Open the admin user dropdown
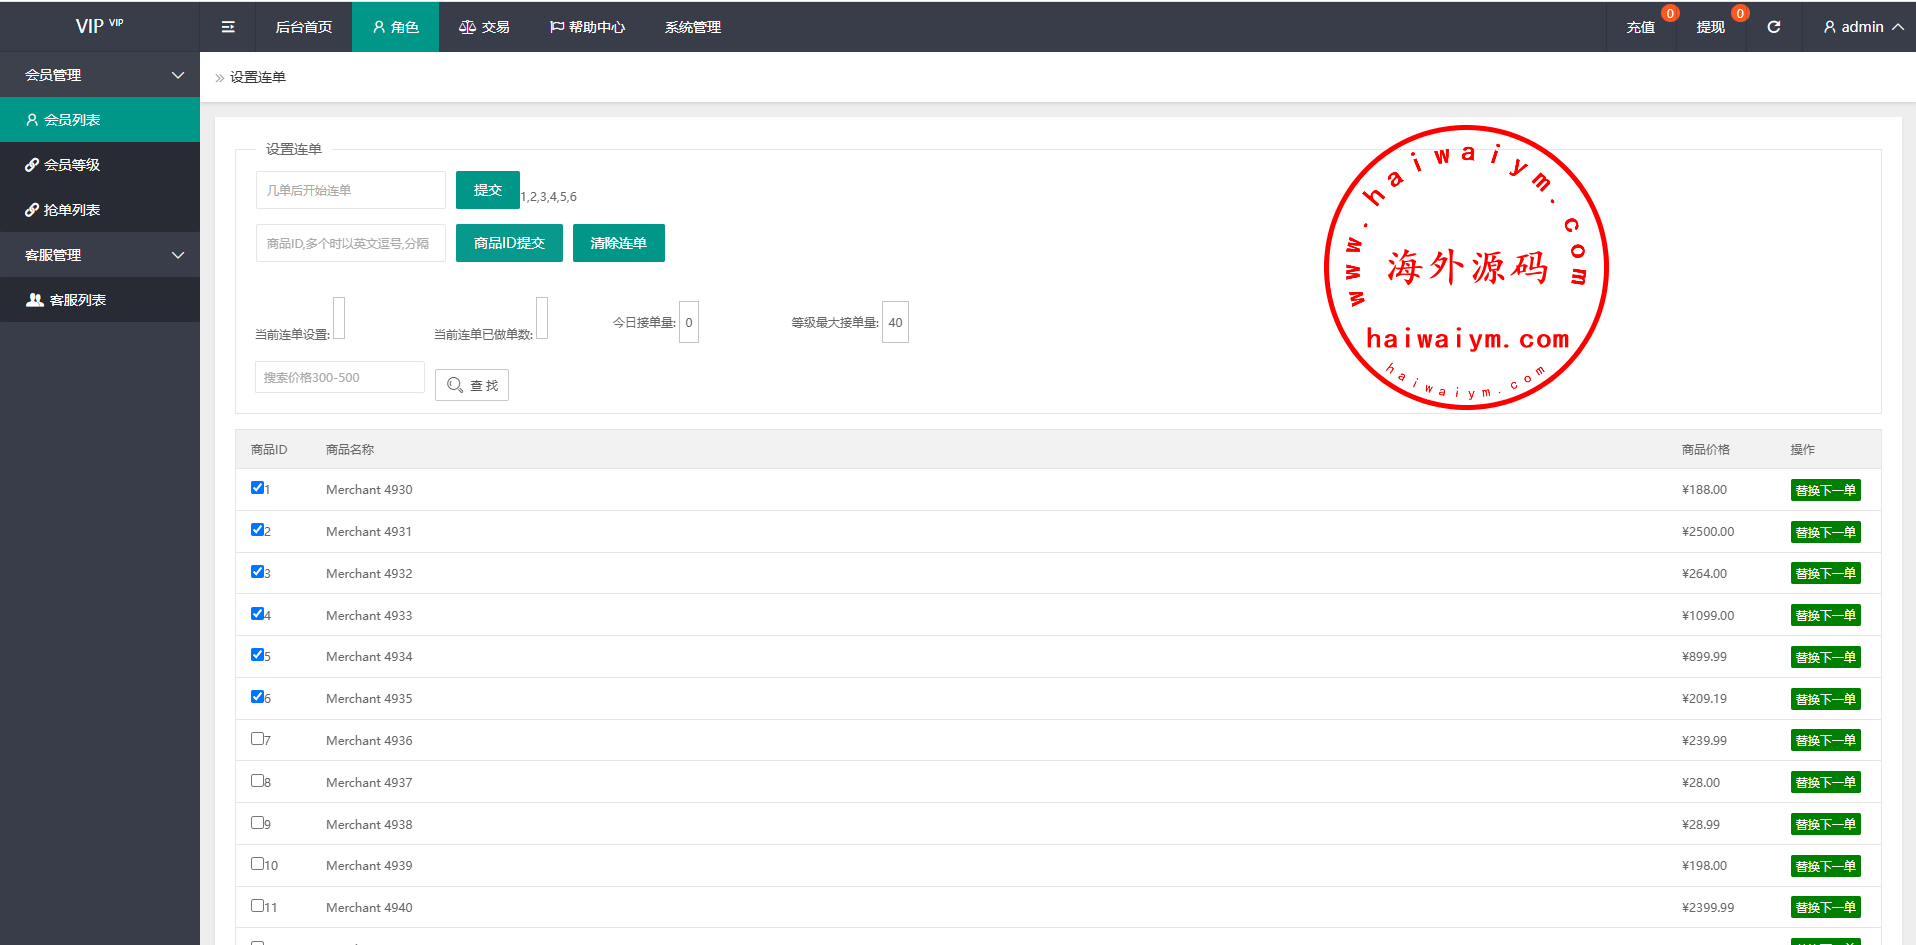This screenshot has height=945, width=1916. [x=1862, y=27]
